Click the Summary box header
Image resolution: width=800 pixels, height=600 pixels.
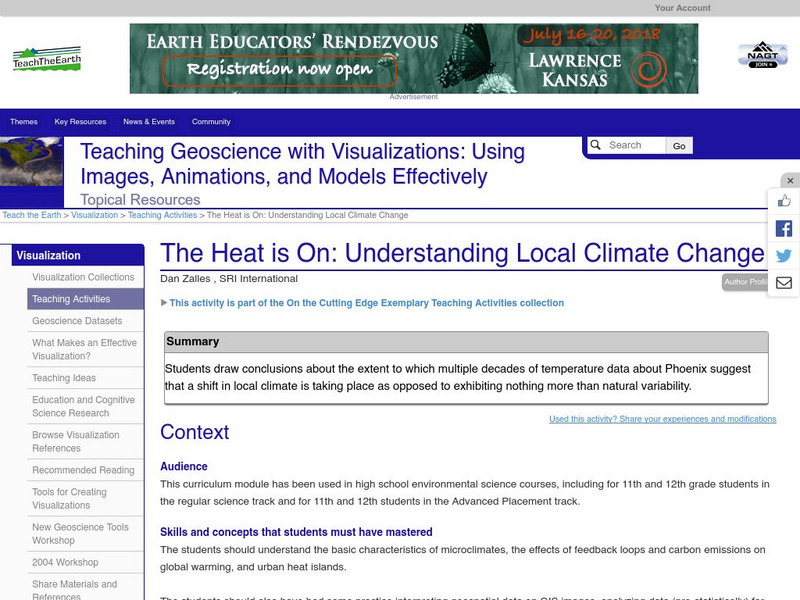click(x=466, y=342)
